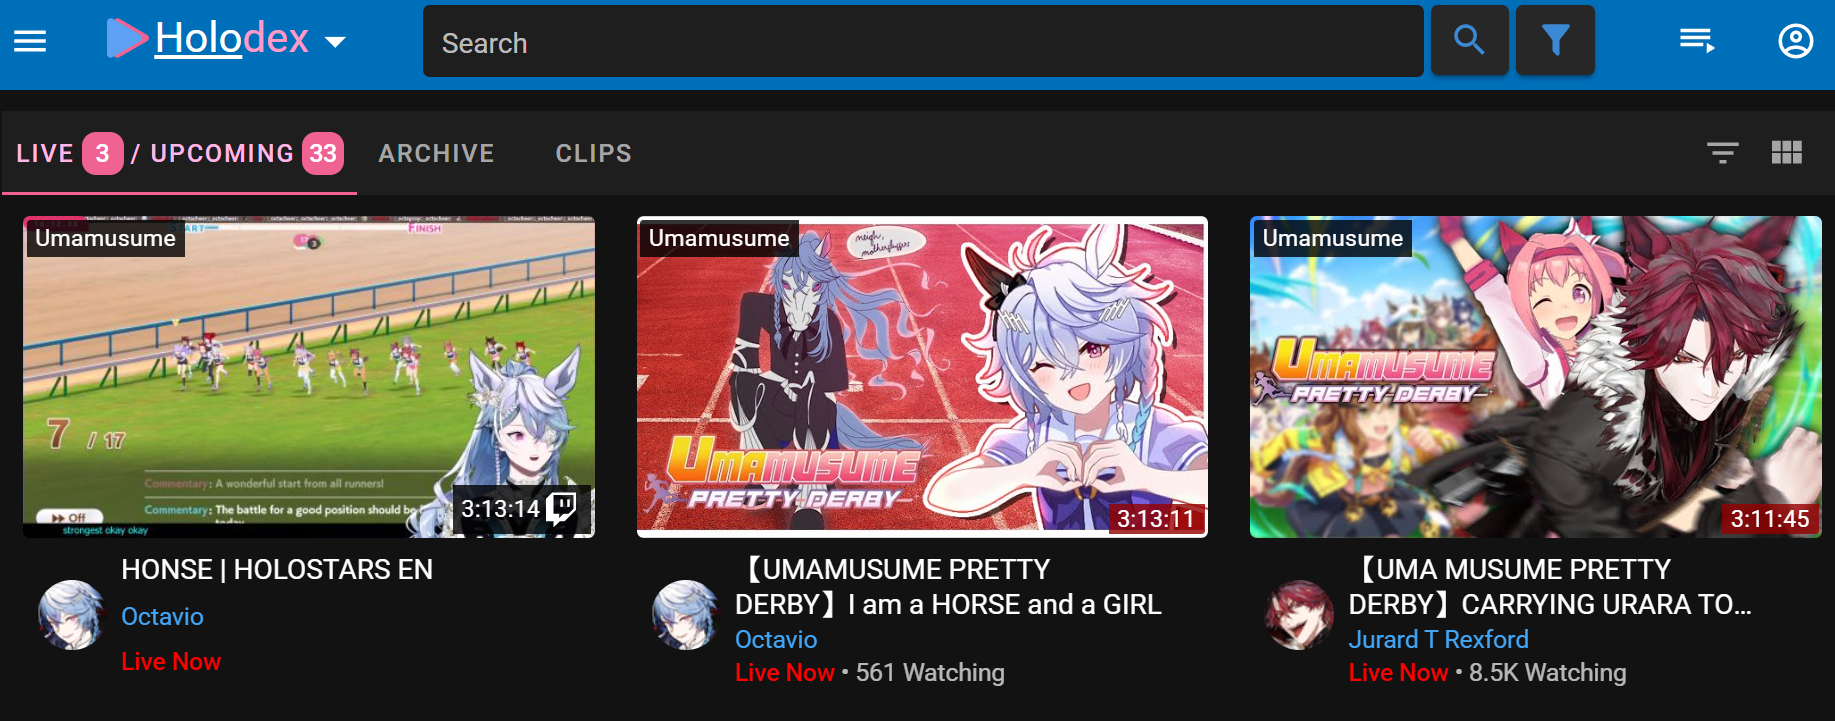Click into the Search input field
Viewport: 1835px width, 721px height.
tap(923, 41)
